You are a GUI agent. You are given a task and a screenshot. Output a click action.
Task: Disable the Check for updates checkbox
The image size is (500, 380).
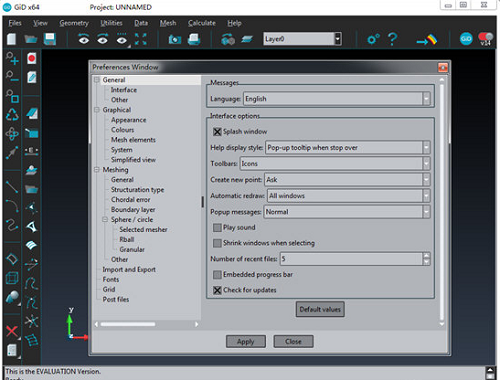217,290
